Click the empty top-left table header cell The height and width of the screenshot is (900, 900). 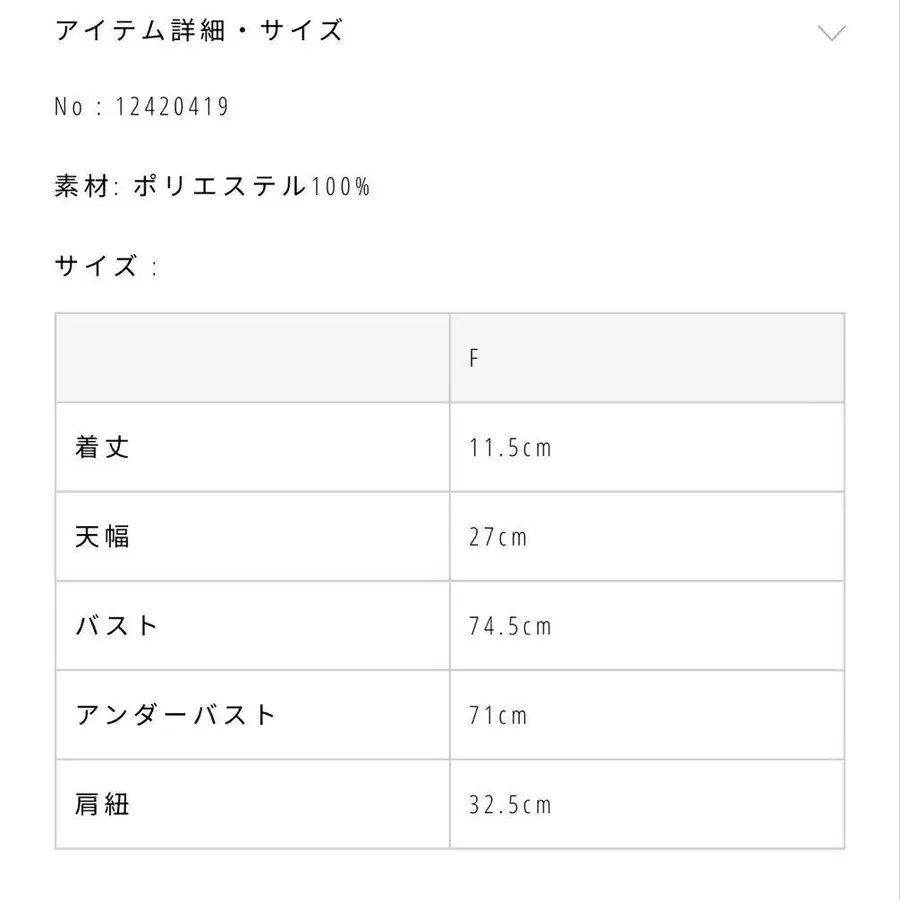(252, 358)
